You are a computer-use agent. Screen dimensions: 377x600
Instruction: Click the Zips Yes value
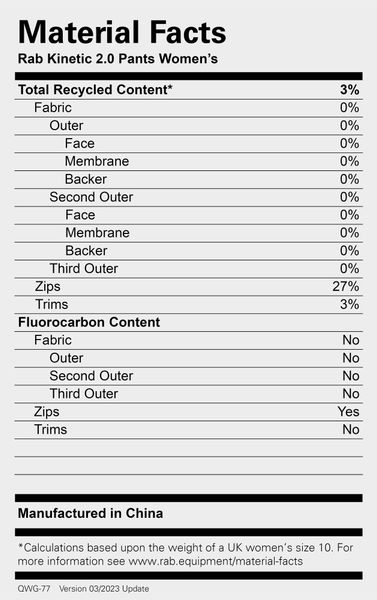(x=348, y=412)
